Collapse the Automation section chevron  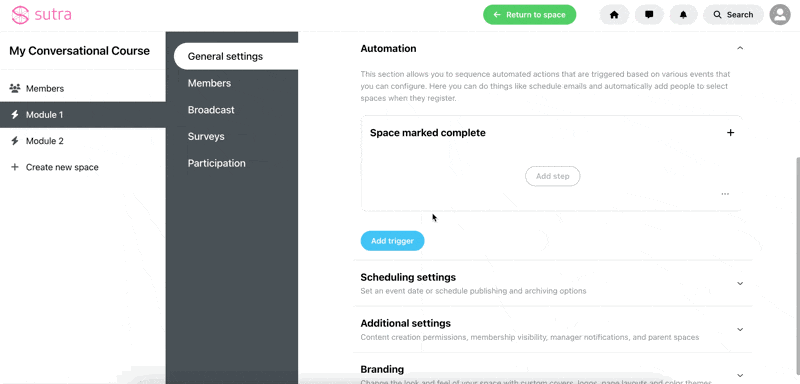pos(740,48)
